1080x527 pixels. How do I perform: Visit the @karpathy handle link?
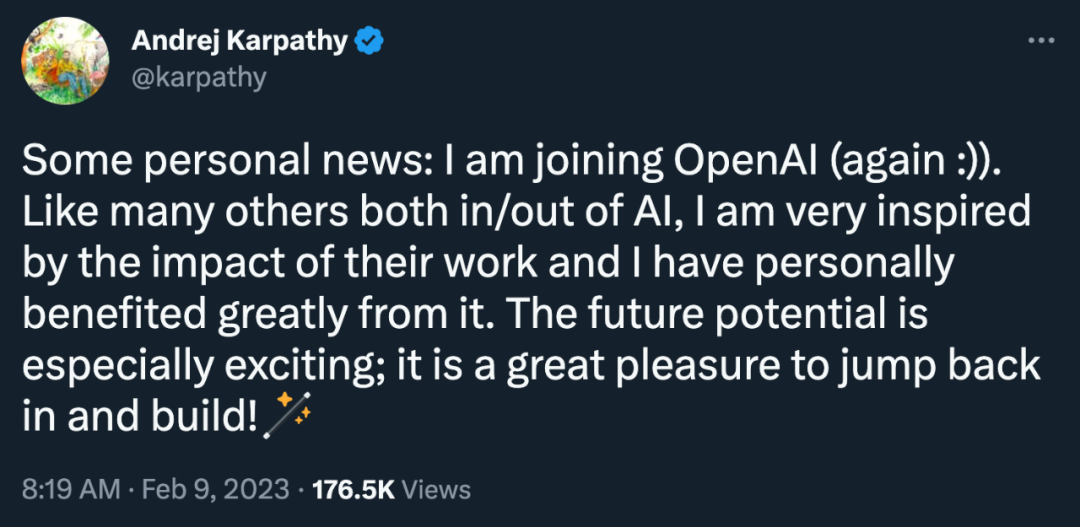[x=198, y=78]
